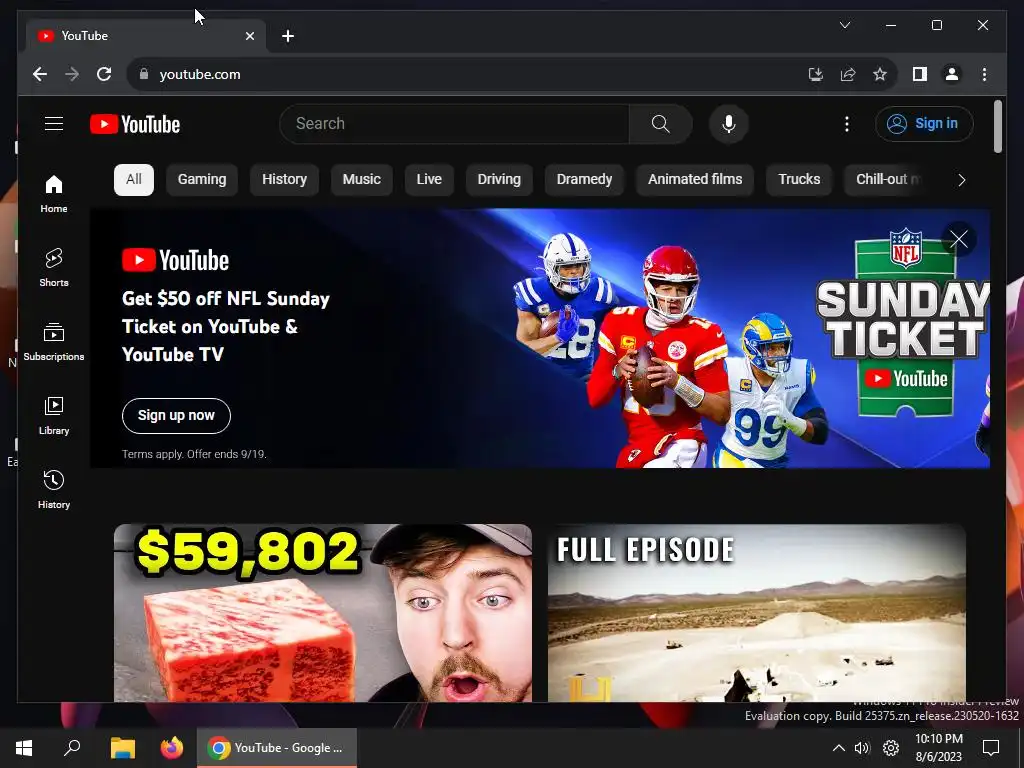
Task: Open the settings gear in the system tray
Action: (891, 748)
